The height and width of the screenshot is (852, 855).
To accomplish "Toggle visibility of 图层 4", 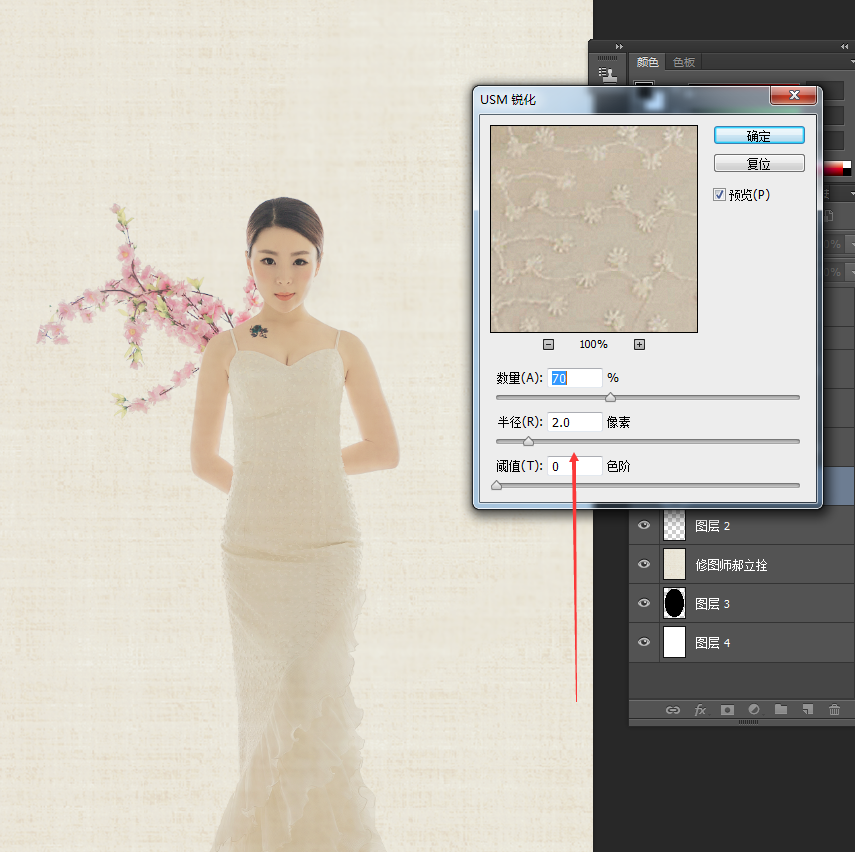I will (644, 642).
